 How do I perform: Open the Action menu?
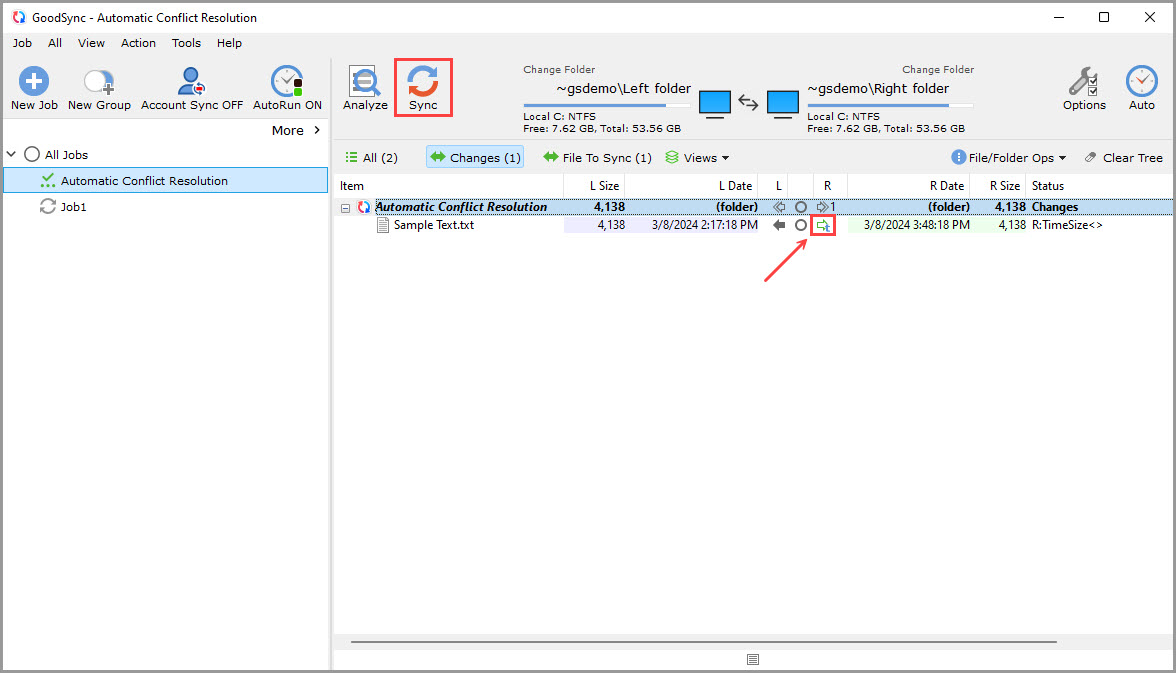pyautogui.click(x=139, y=44)
